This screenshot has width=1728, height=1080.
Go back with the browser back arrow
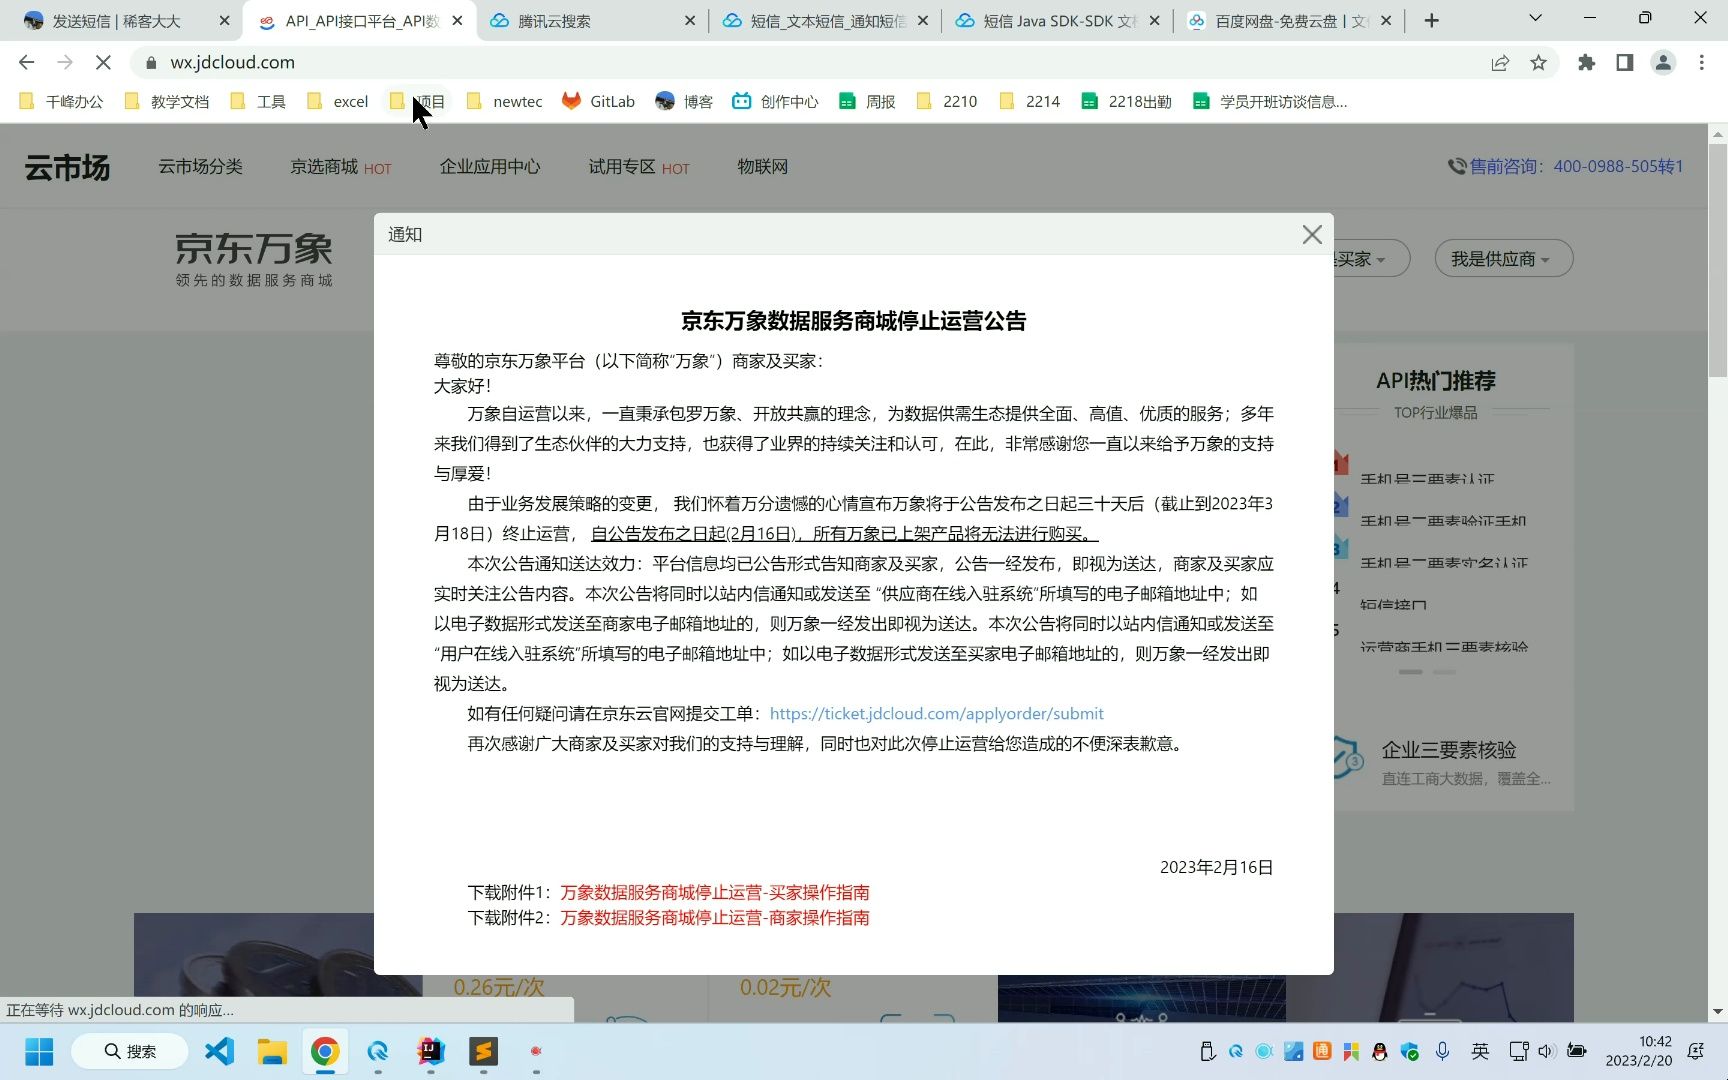coord(27,62)
